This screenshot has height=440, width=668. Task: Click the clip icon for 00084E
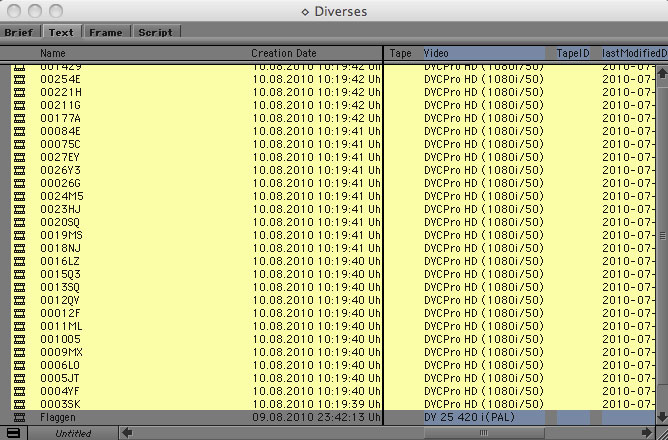pos(19,131)
